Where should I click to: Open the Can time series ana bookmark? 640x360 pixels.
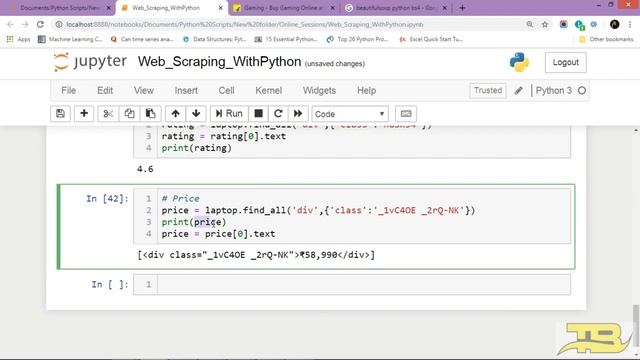(x=142, y=39)
